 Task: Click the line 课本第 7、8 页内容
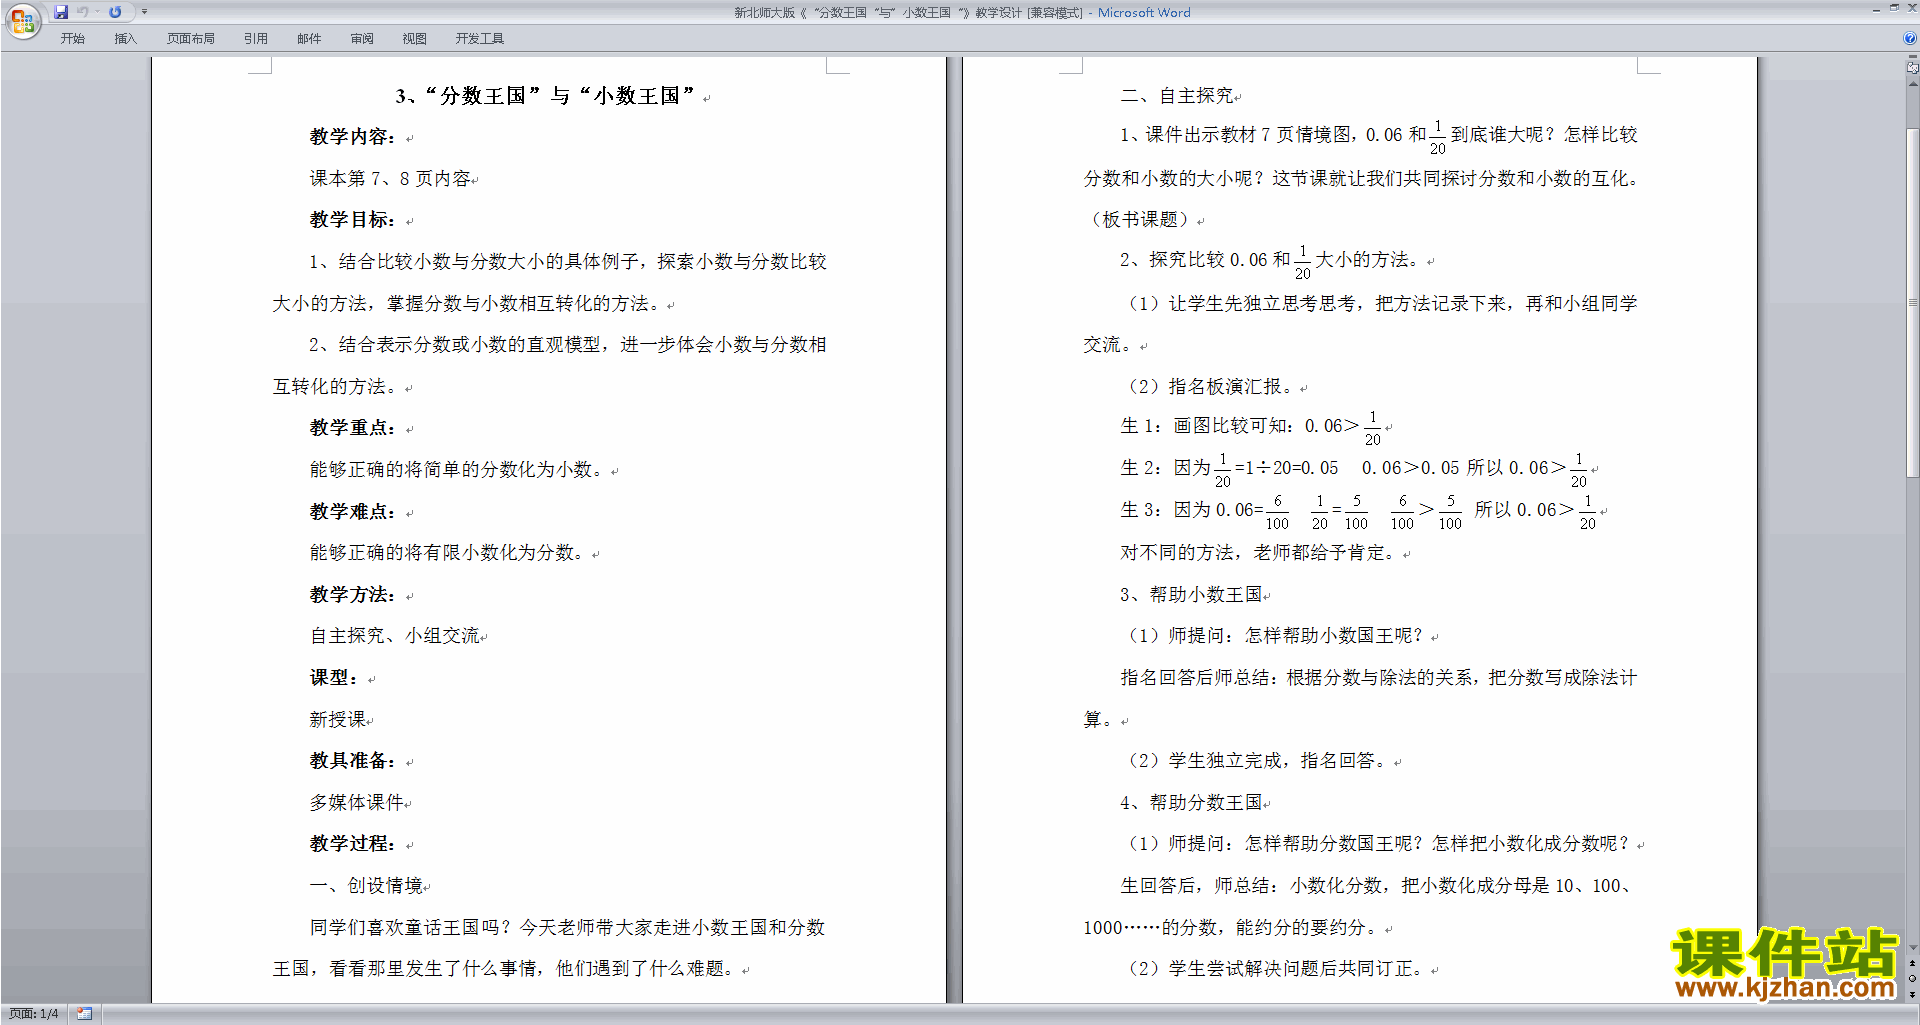click(x=389, y=179)
